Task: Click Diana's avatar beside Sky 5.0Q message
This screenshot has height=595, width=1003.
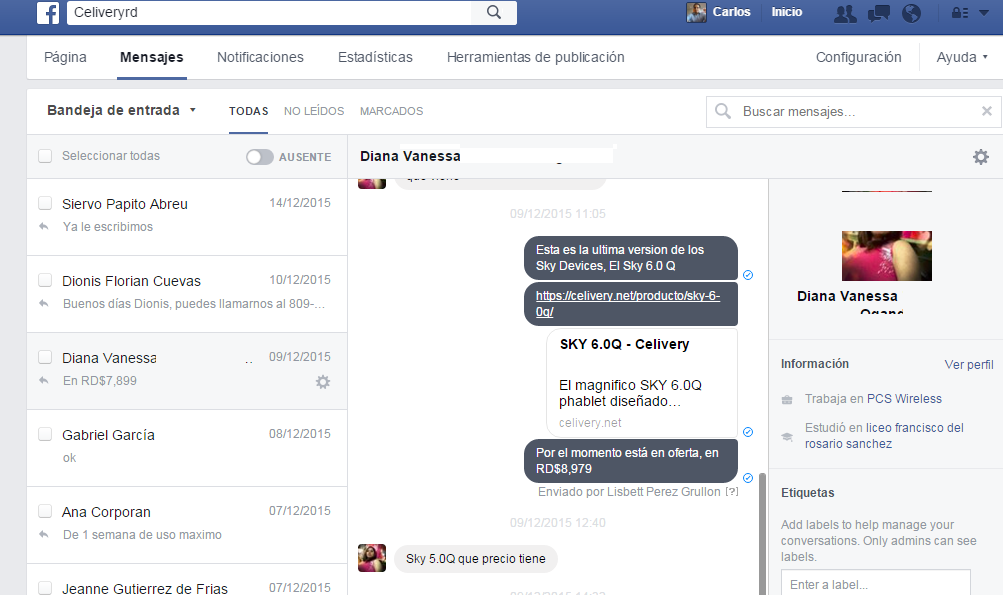Action: pyautogui.click(x=372, y=558)
